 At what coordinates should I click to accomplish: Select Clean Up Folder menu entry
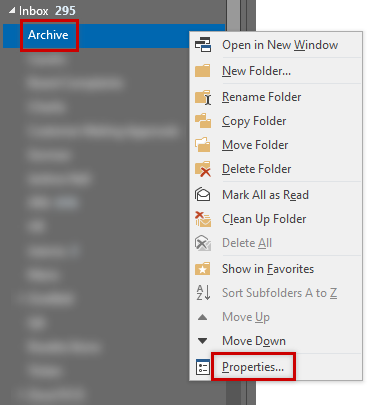(x=264, y=219)
